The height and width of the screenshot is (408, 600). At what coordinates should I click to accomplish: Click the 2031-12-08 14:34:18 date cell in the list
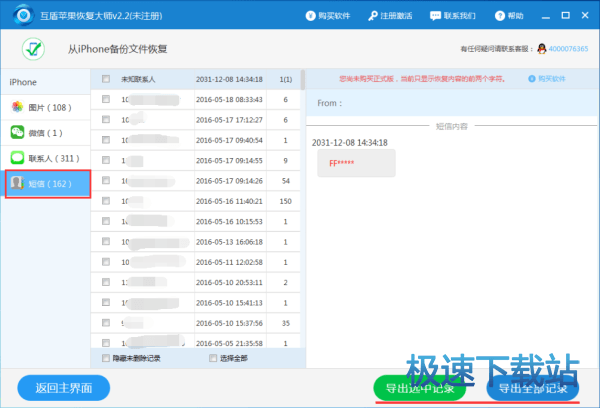pyautogui.click(x=229, y=79)
